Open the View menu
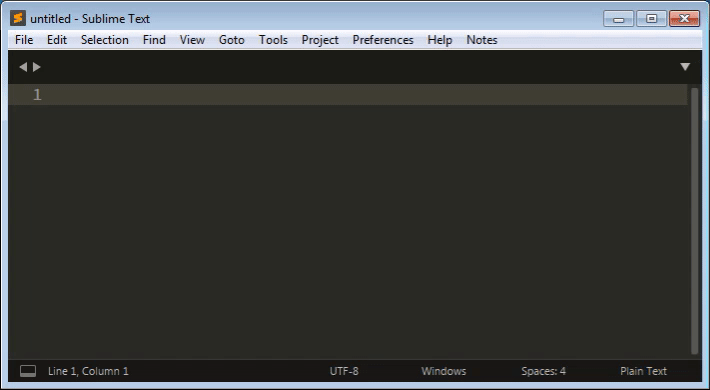710x390 pixels. coord(192,40)
